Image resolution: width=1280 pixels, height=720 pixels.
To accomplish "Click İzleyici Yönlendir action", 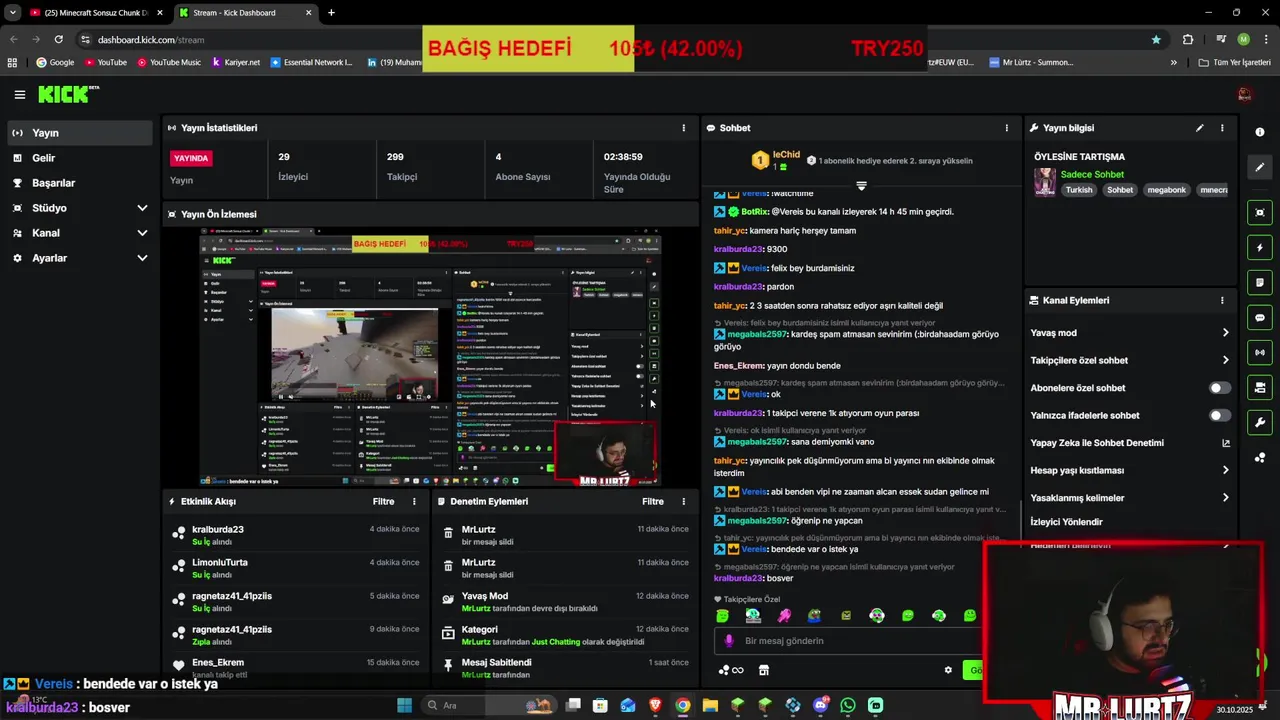I will pos(1066,522).
